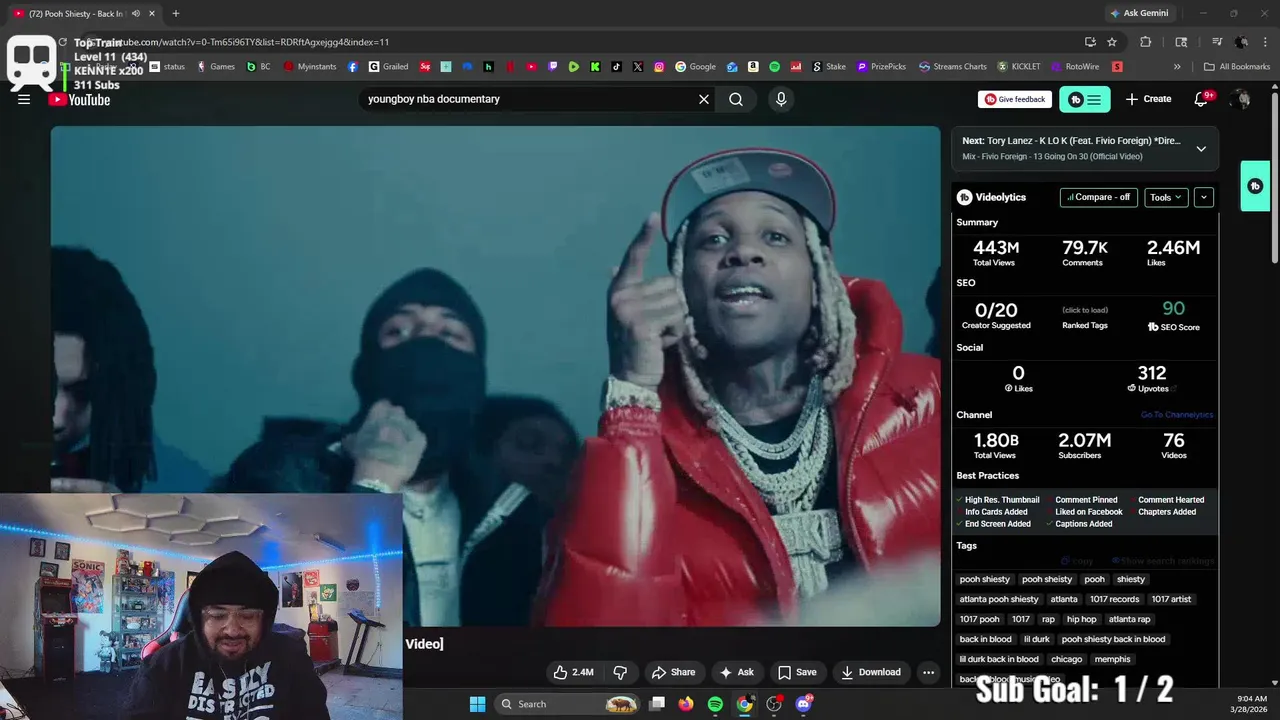1280x720 pixels.
Task: Open the KICKLET bookmark
Action: (x=1019, y=67)
